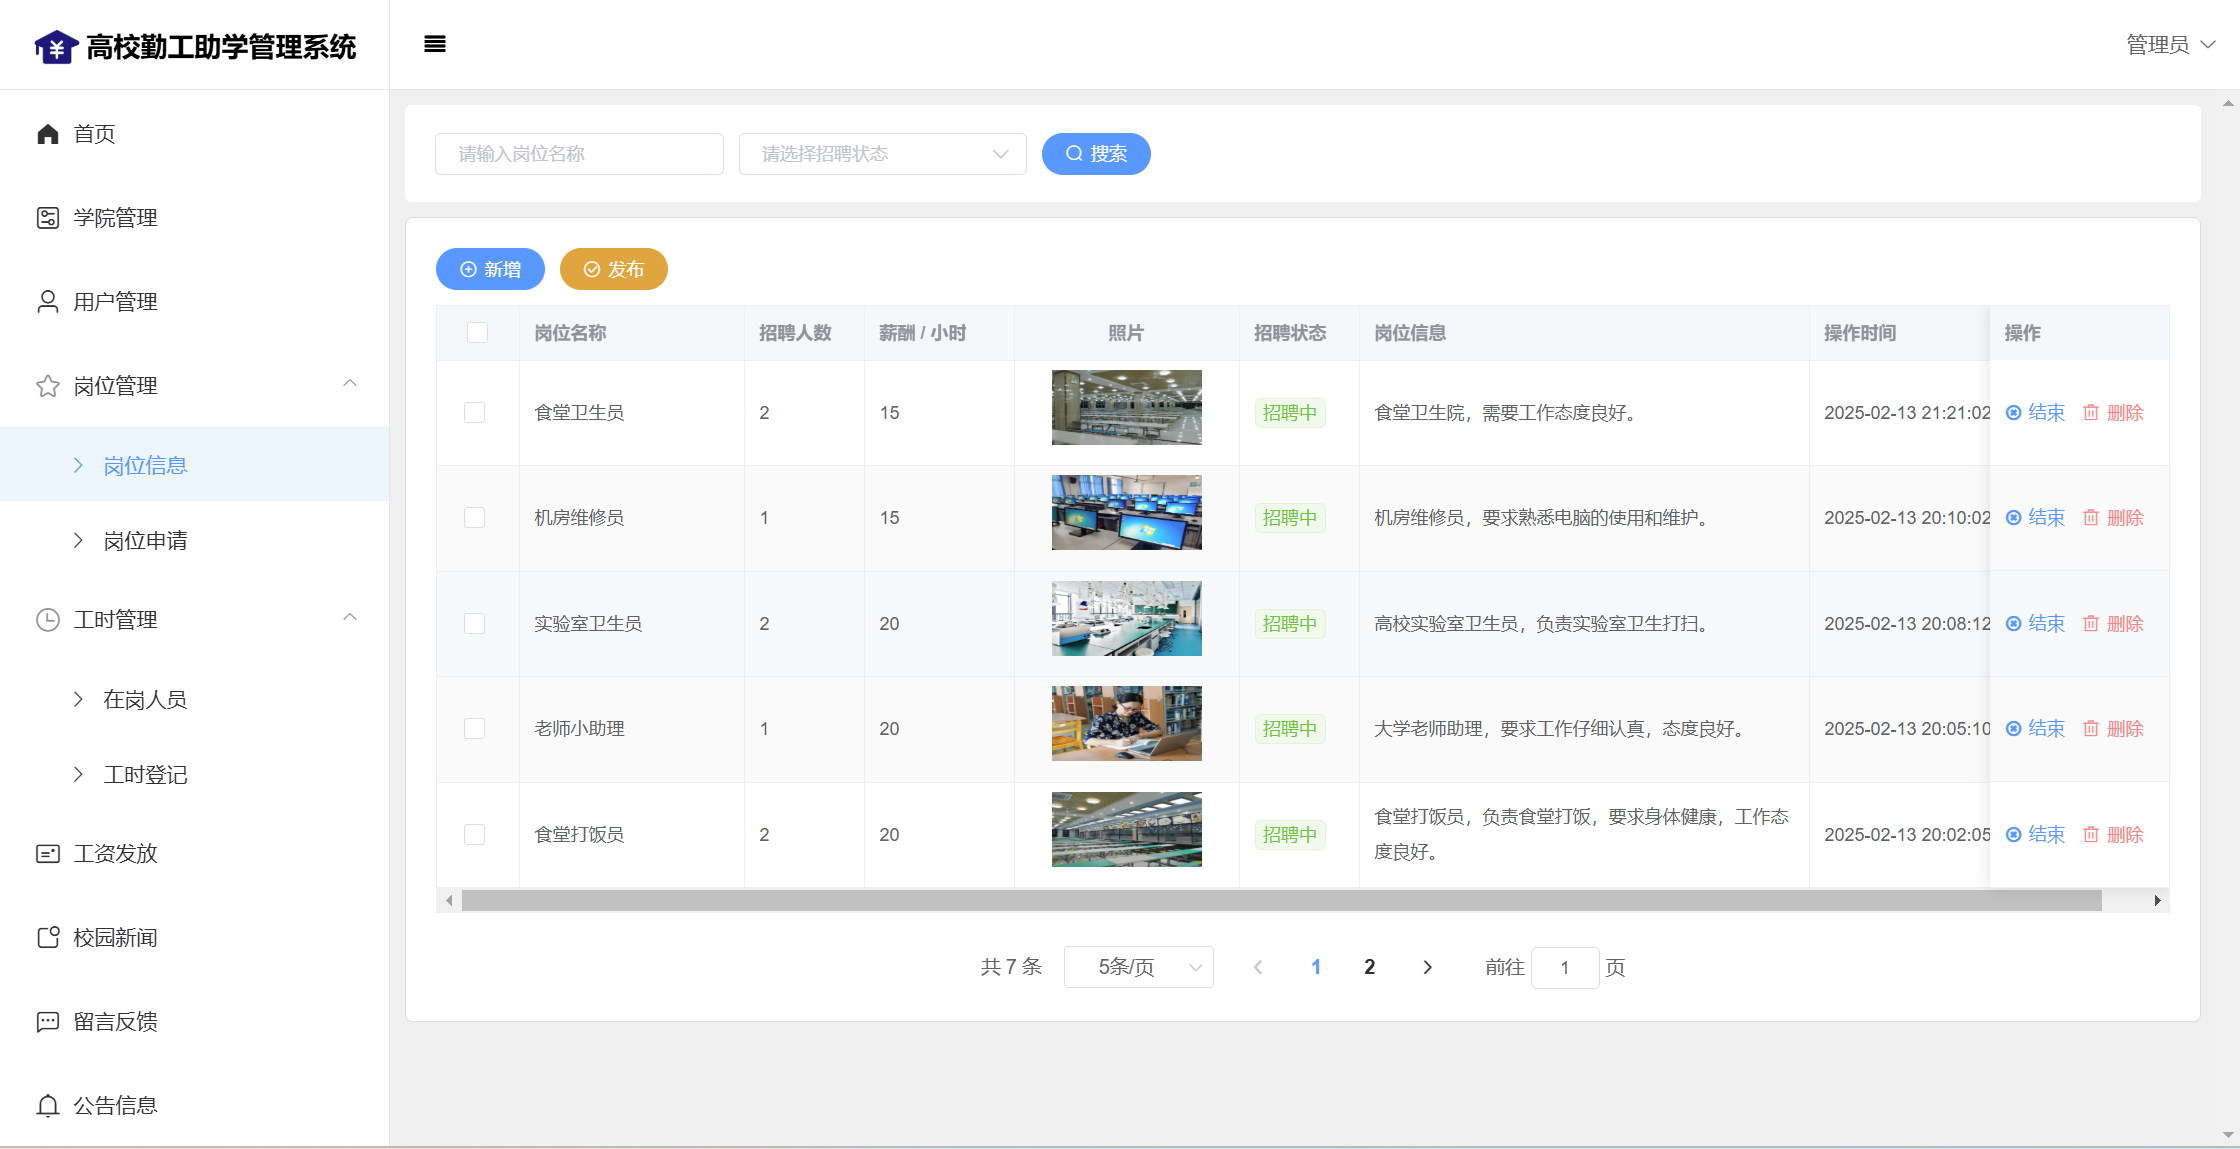Click the 留言反馈 chat bubble icon
The image size is (2240, 1149).
click(x=47, y=1022)
